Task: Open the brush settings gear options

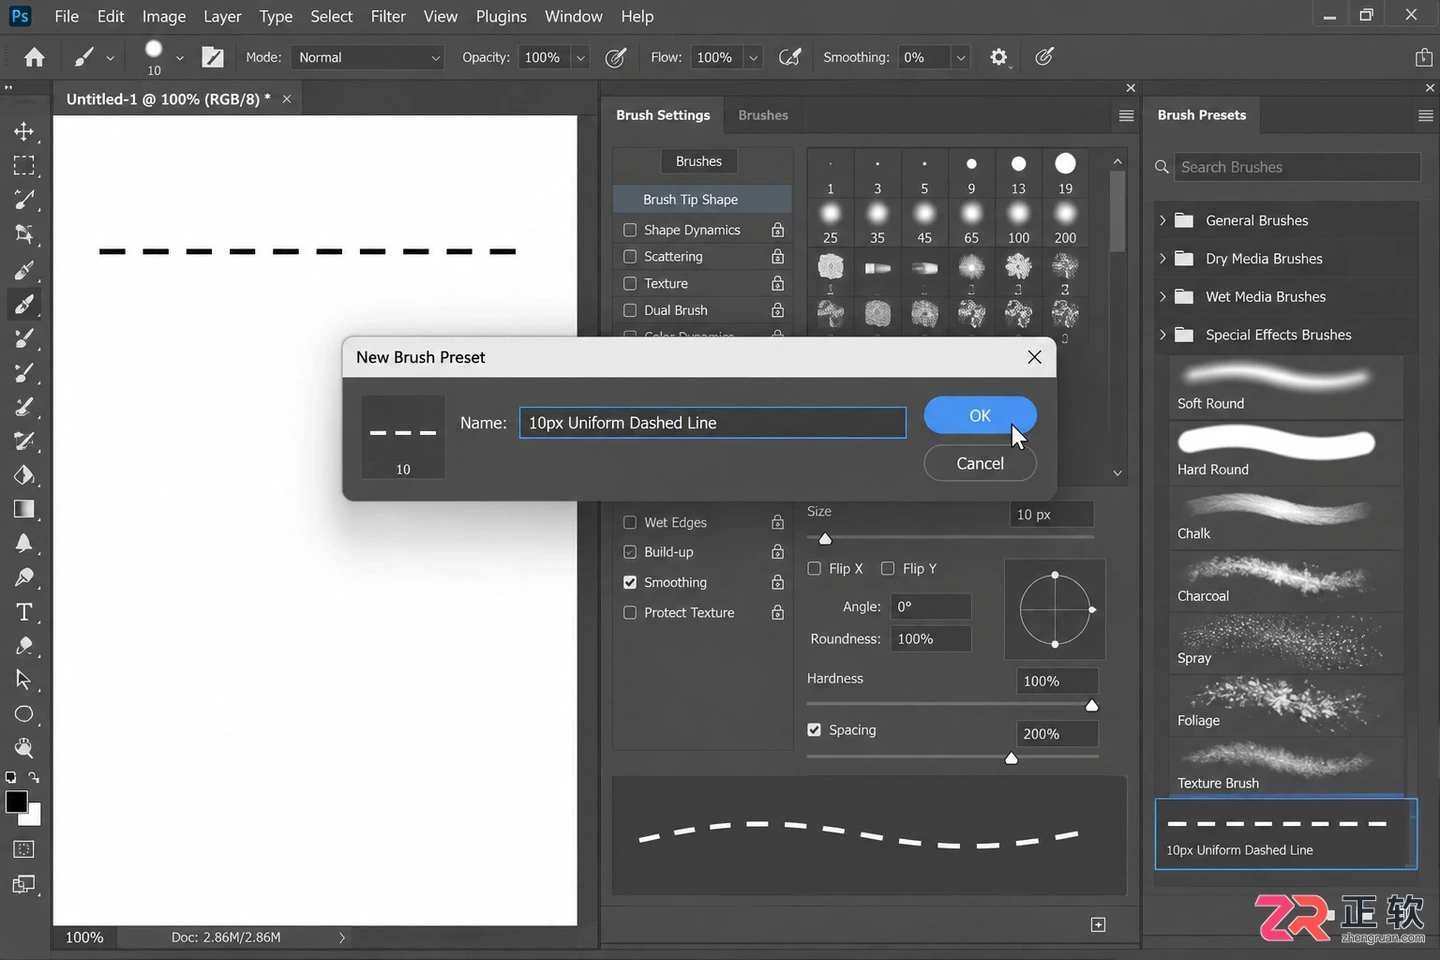Action: click(999, 57)
